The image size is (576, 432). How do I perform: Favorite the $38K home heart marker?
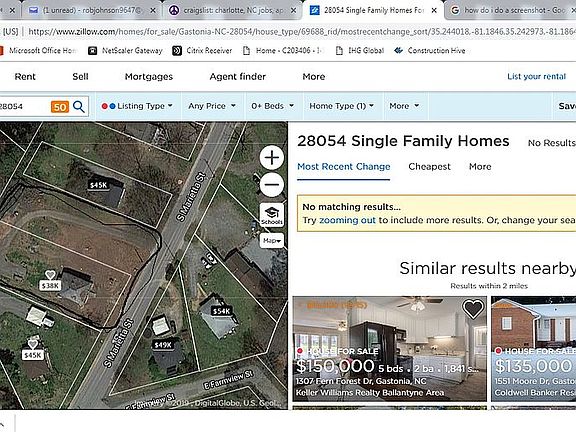[50, 275]
